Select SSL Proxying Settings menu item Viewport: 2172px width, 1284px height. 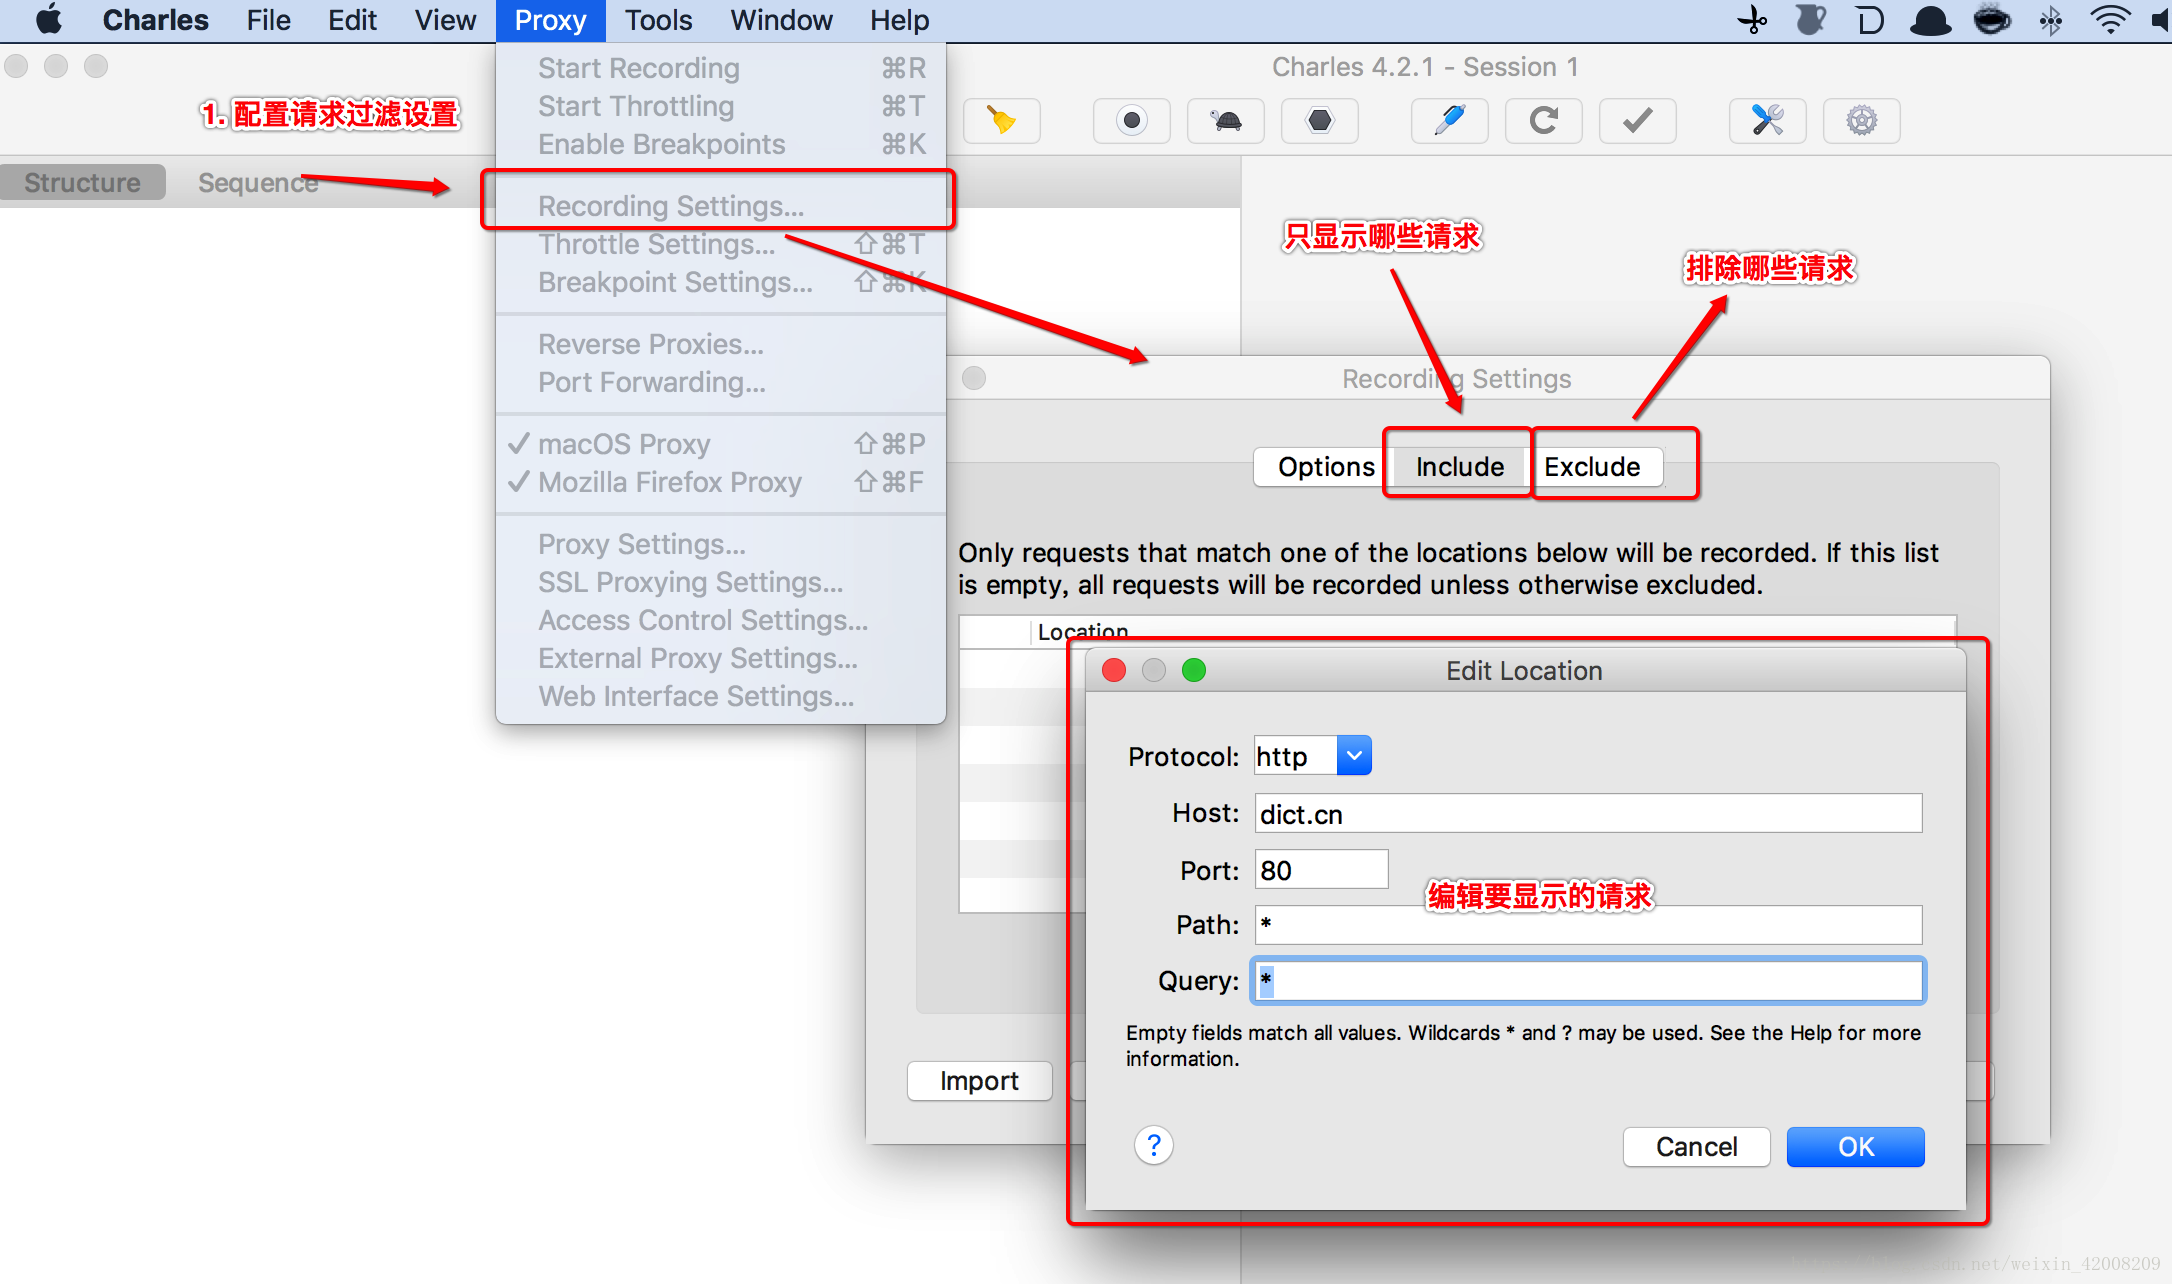click(x=720, y=581)
